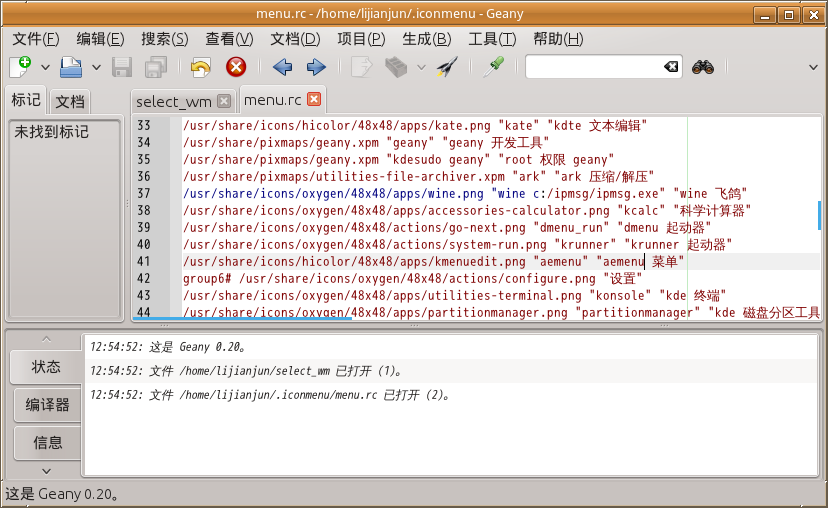The width and height of the screenshot is (828, 508).
Task: Click the compile file toolbar icon
Action: click(x=362, y=67)
